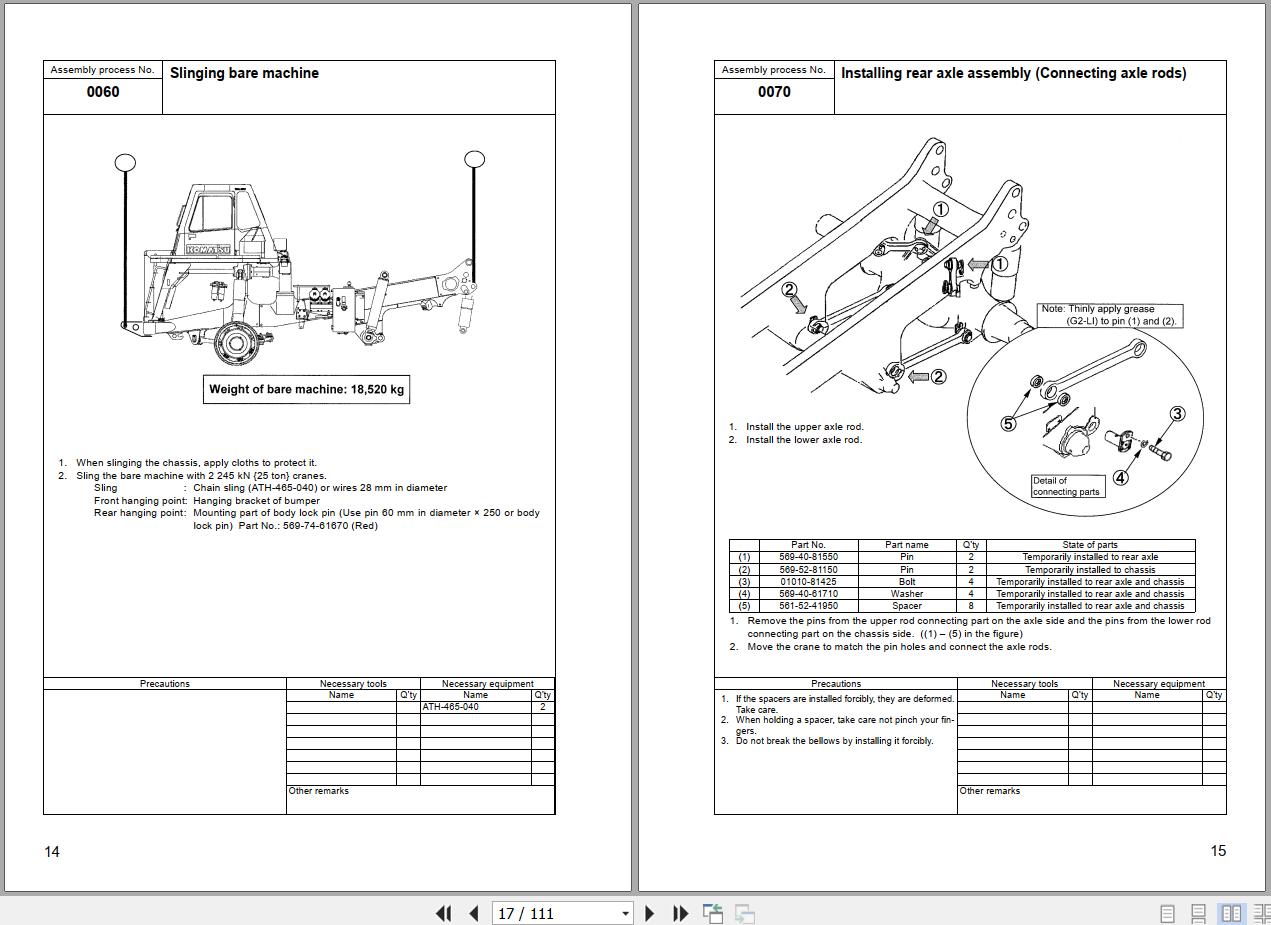Click the Installing rear axle assembly heading
This screenshot has width=1271, height=925.
coord(1014,73)
